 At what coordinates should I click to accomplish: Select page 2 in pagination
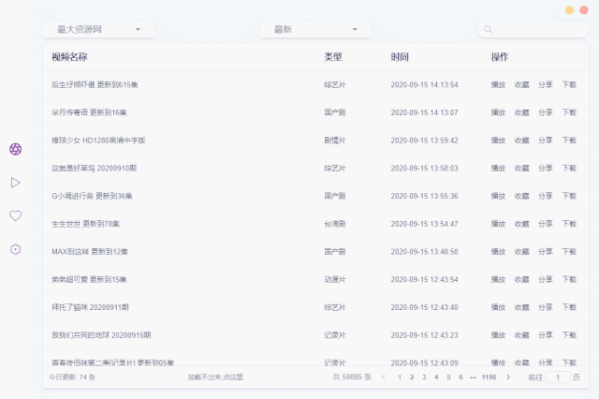tap(412, 377)
